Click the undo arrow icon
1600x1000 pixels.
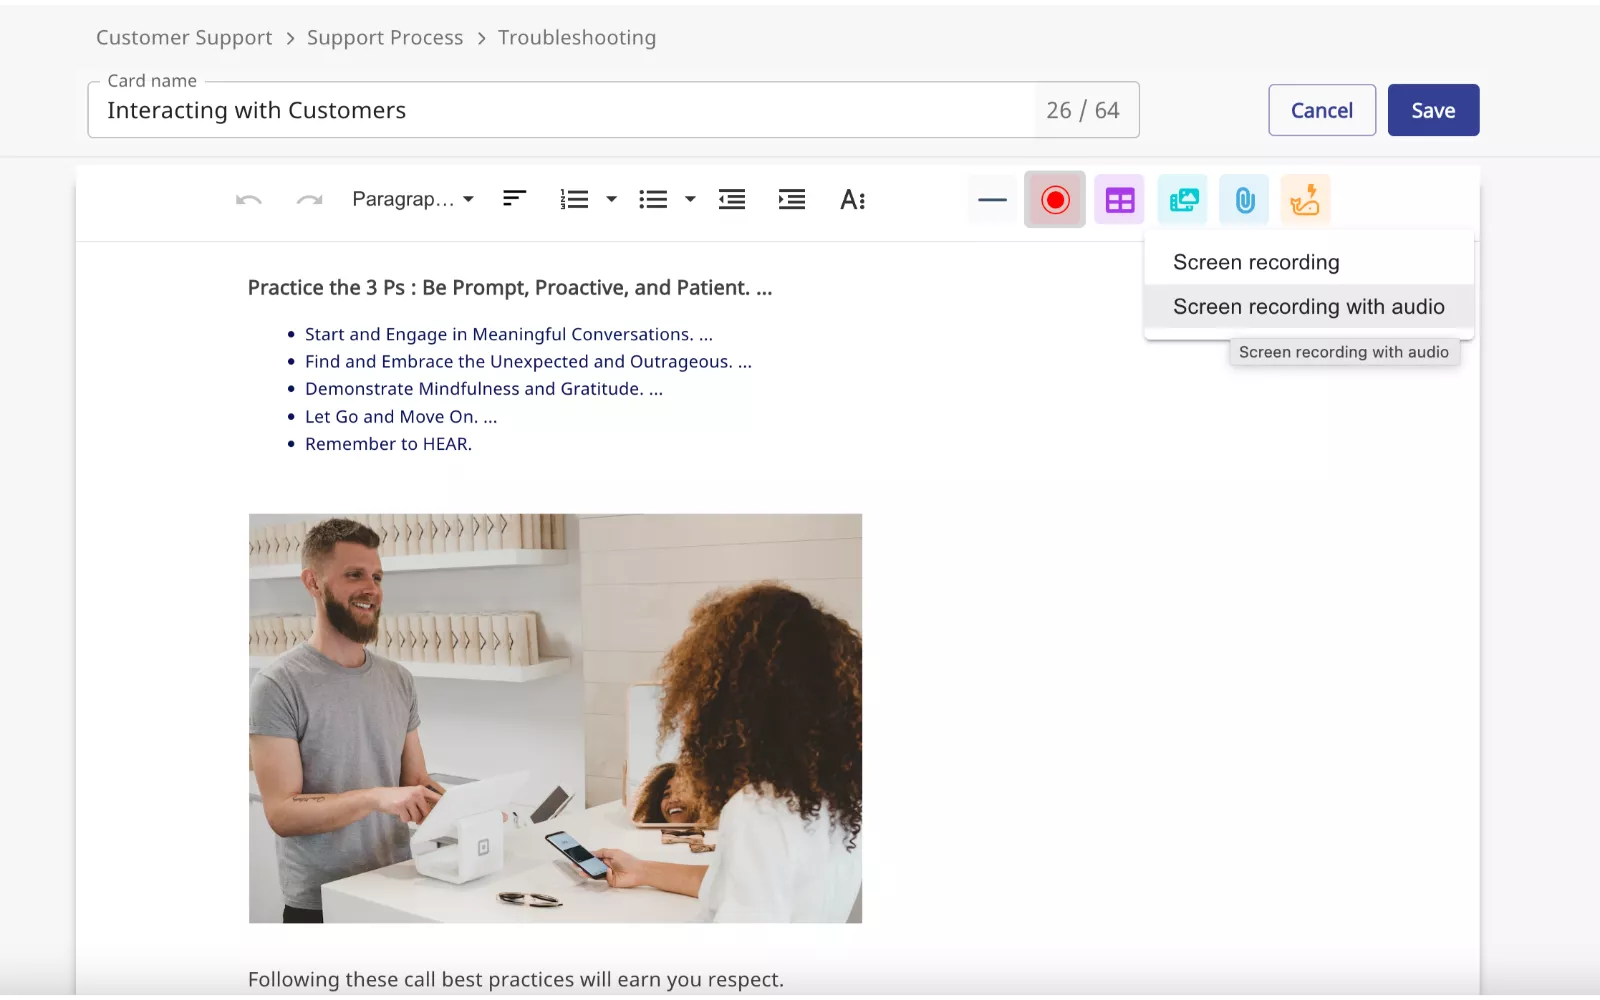coord(249,200)
